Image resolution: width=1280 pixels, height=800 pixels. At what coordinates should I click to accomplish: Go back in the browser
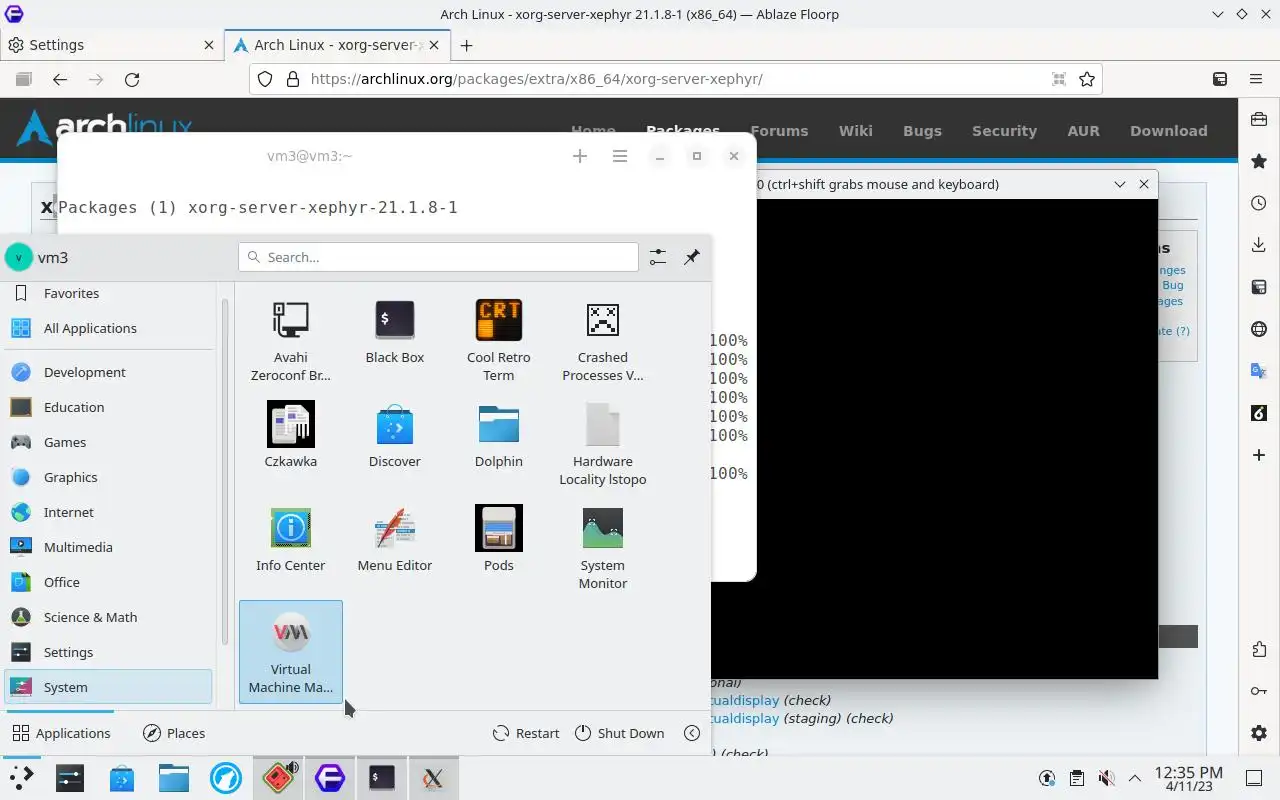pos(60,79)
